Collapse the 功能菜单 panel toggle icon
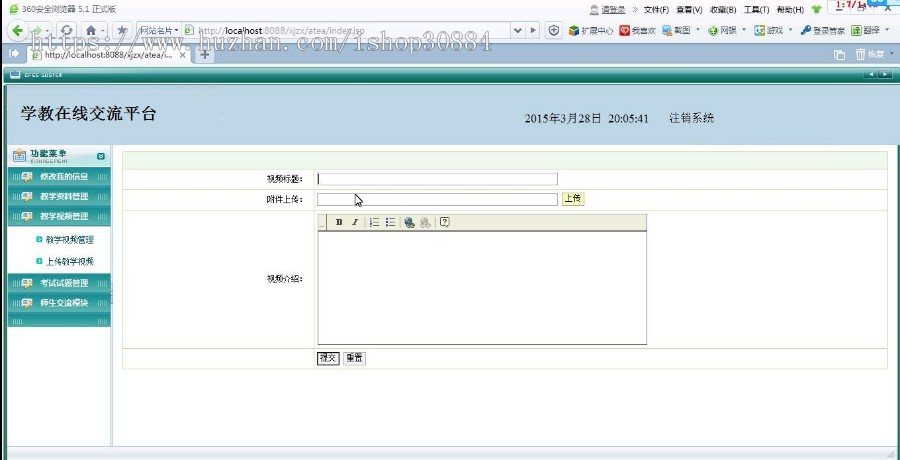900x460 pixels. coord(101,156)
